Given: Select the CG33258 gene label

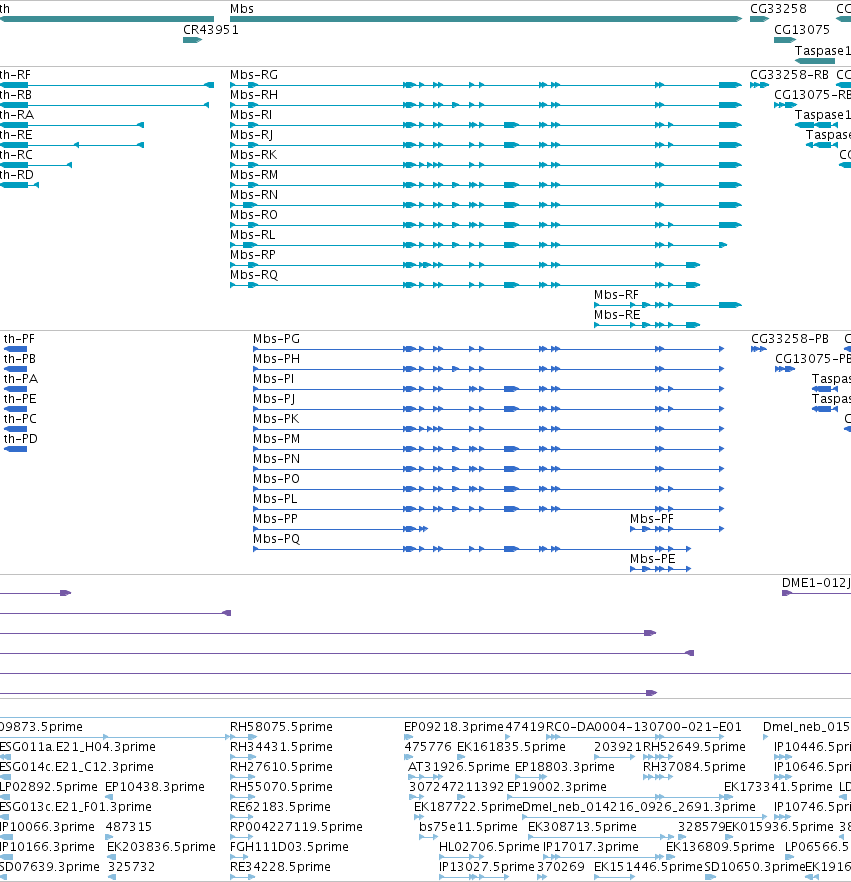Looking at the screenshot, I should point(778,9).
